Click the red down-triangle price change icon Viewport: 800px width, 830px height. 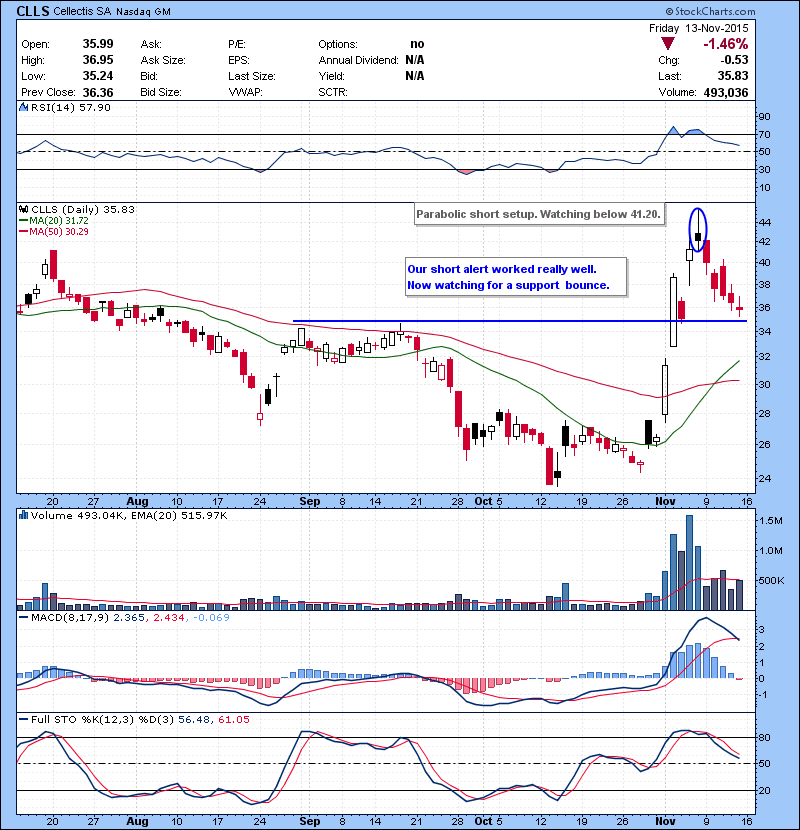pyautogui.click(x=668, y=44)
